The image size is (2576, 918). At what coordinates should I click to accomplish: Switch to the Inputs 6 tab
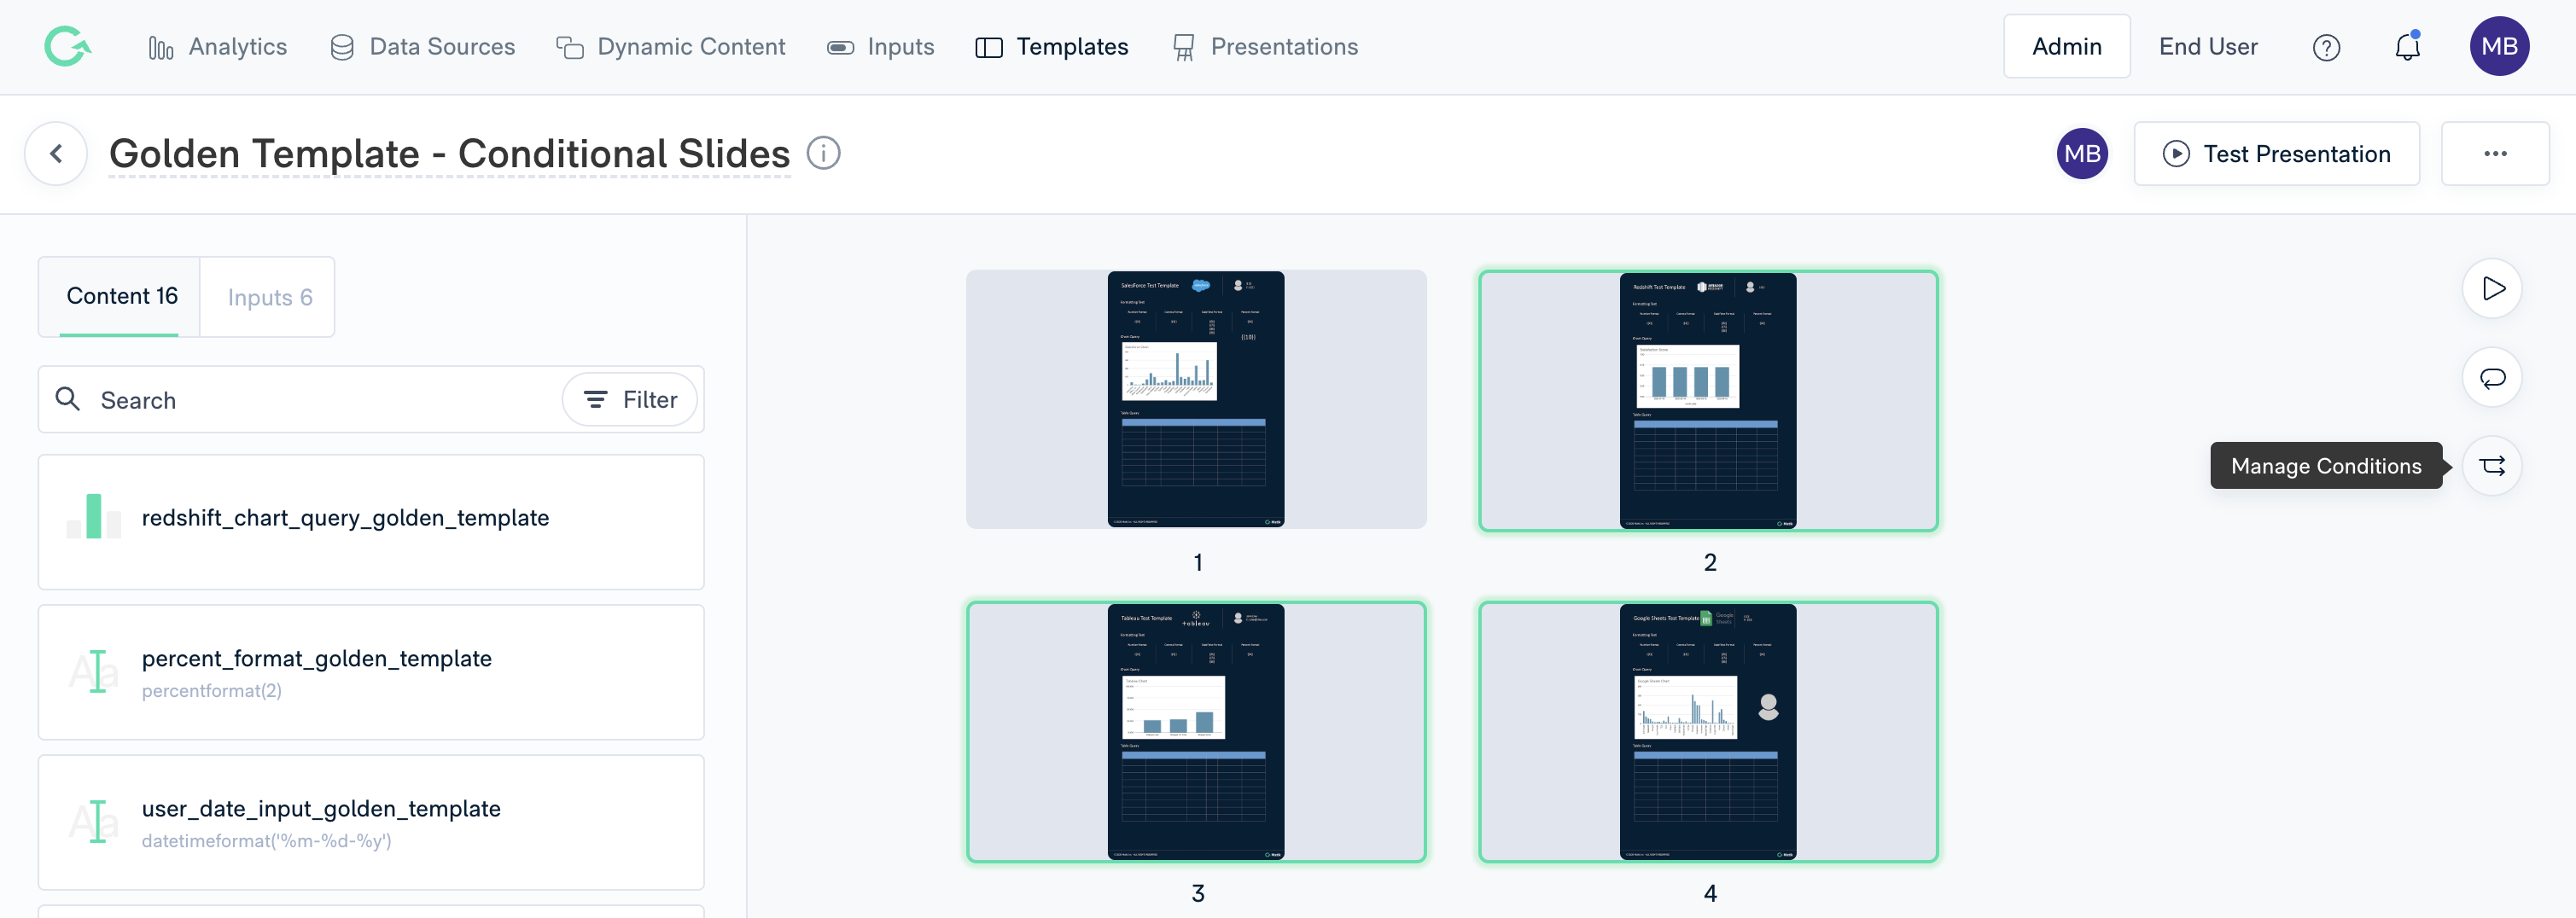(x=269, y=297)
